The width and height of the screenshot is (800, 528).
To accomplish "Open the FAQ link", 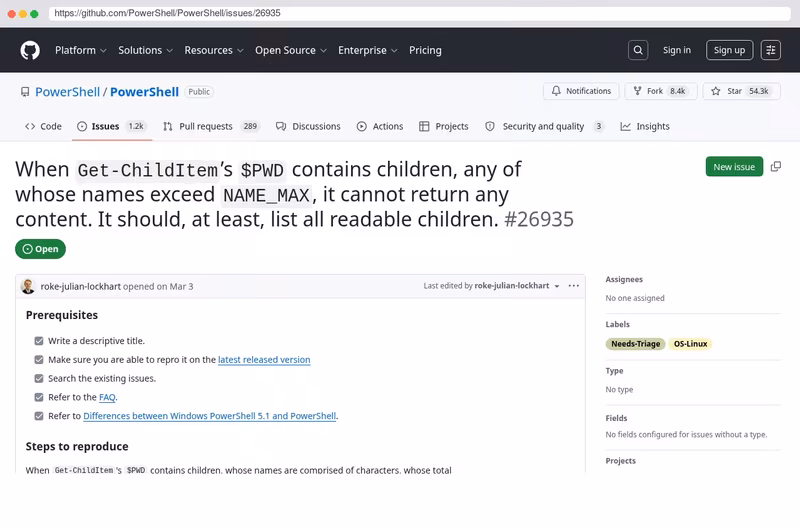I will 107,397.
